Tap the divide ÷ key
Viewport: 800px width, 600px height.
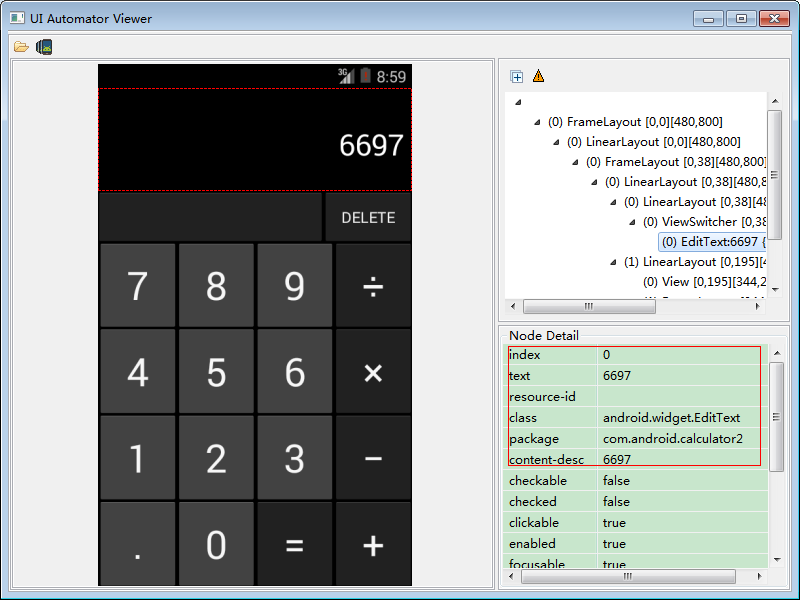click(373, 285)
